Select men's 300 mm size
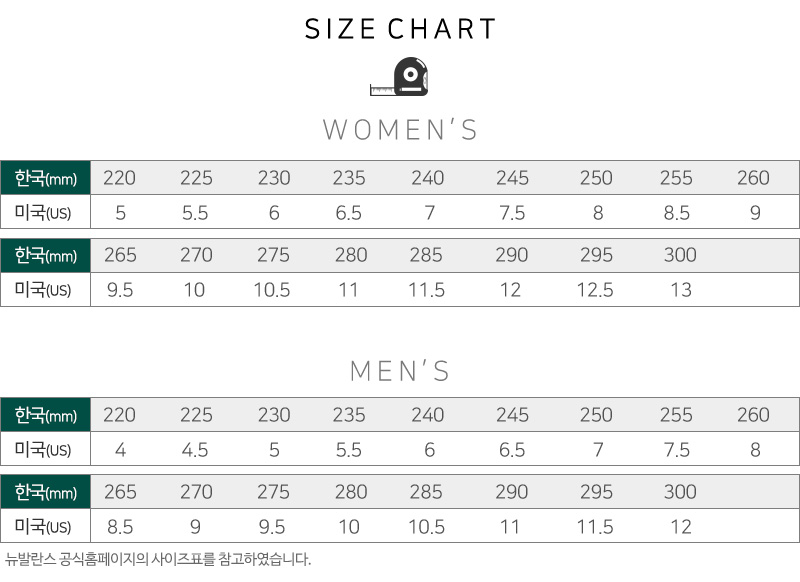 680,492
